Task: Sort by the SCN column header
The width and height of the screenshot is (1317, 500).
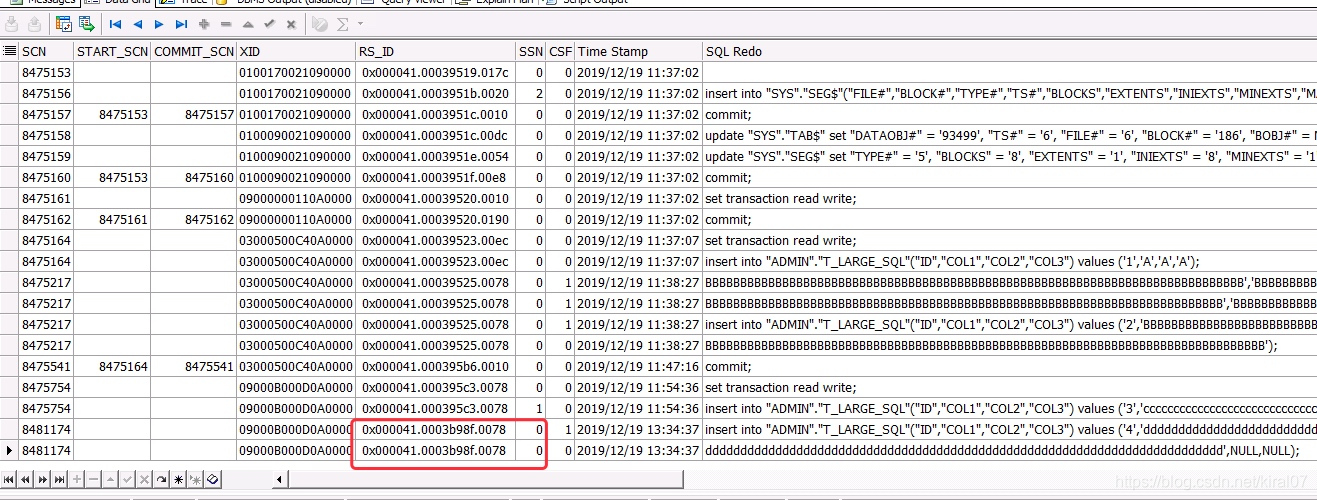Action: coord(46,51)
